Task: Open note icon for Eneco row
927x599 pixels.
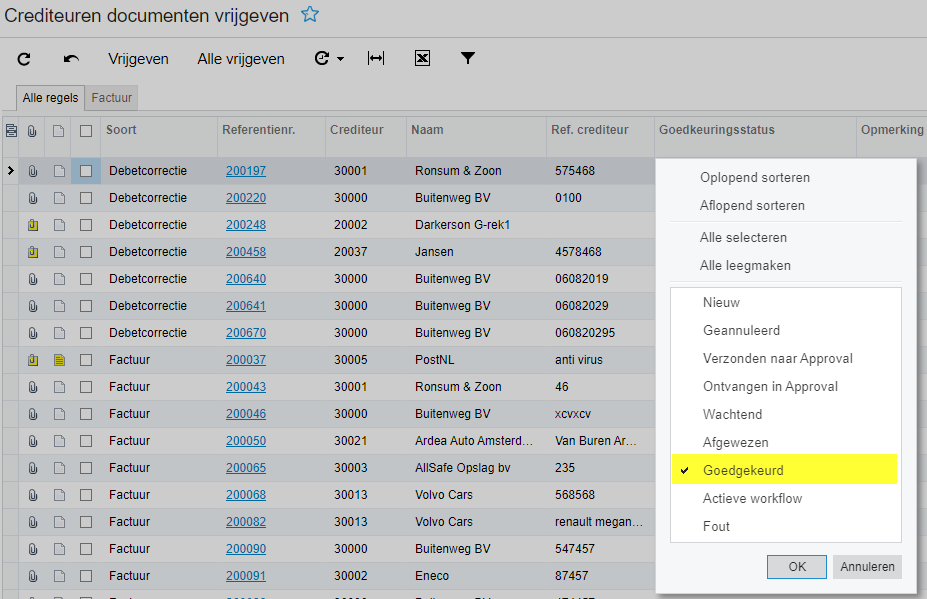Action: 59,575
